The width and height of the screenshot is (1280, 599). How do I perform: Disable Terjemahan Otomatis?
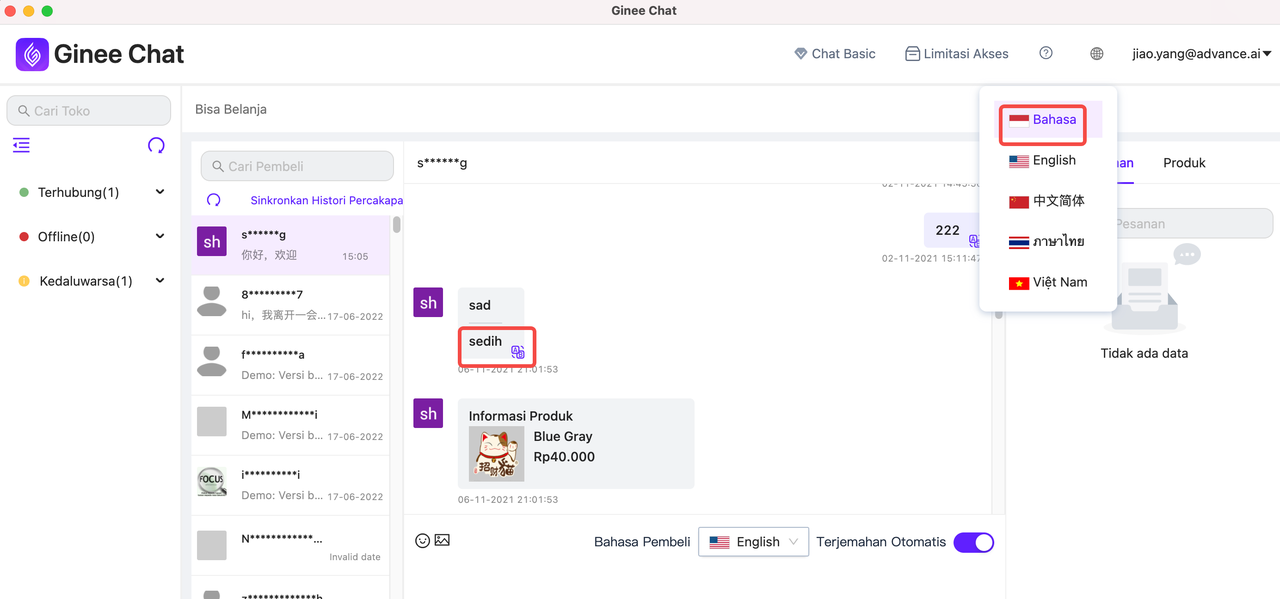tap(973, 542)
